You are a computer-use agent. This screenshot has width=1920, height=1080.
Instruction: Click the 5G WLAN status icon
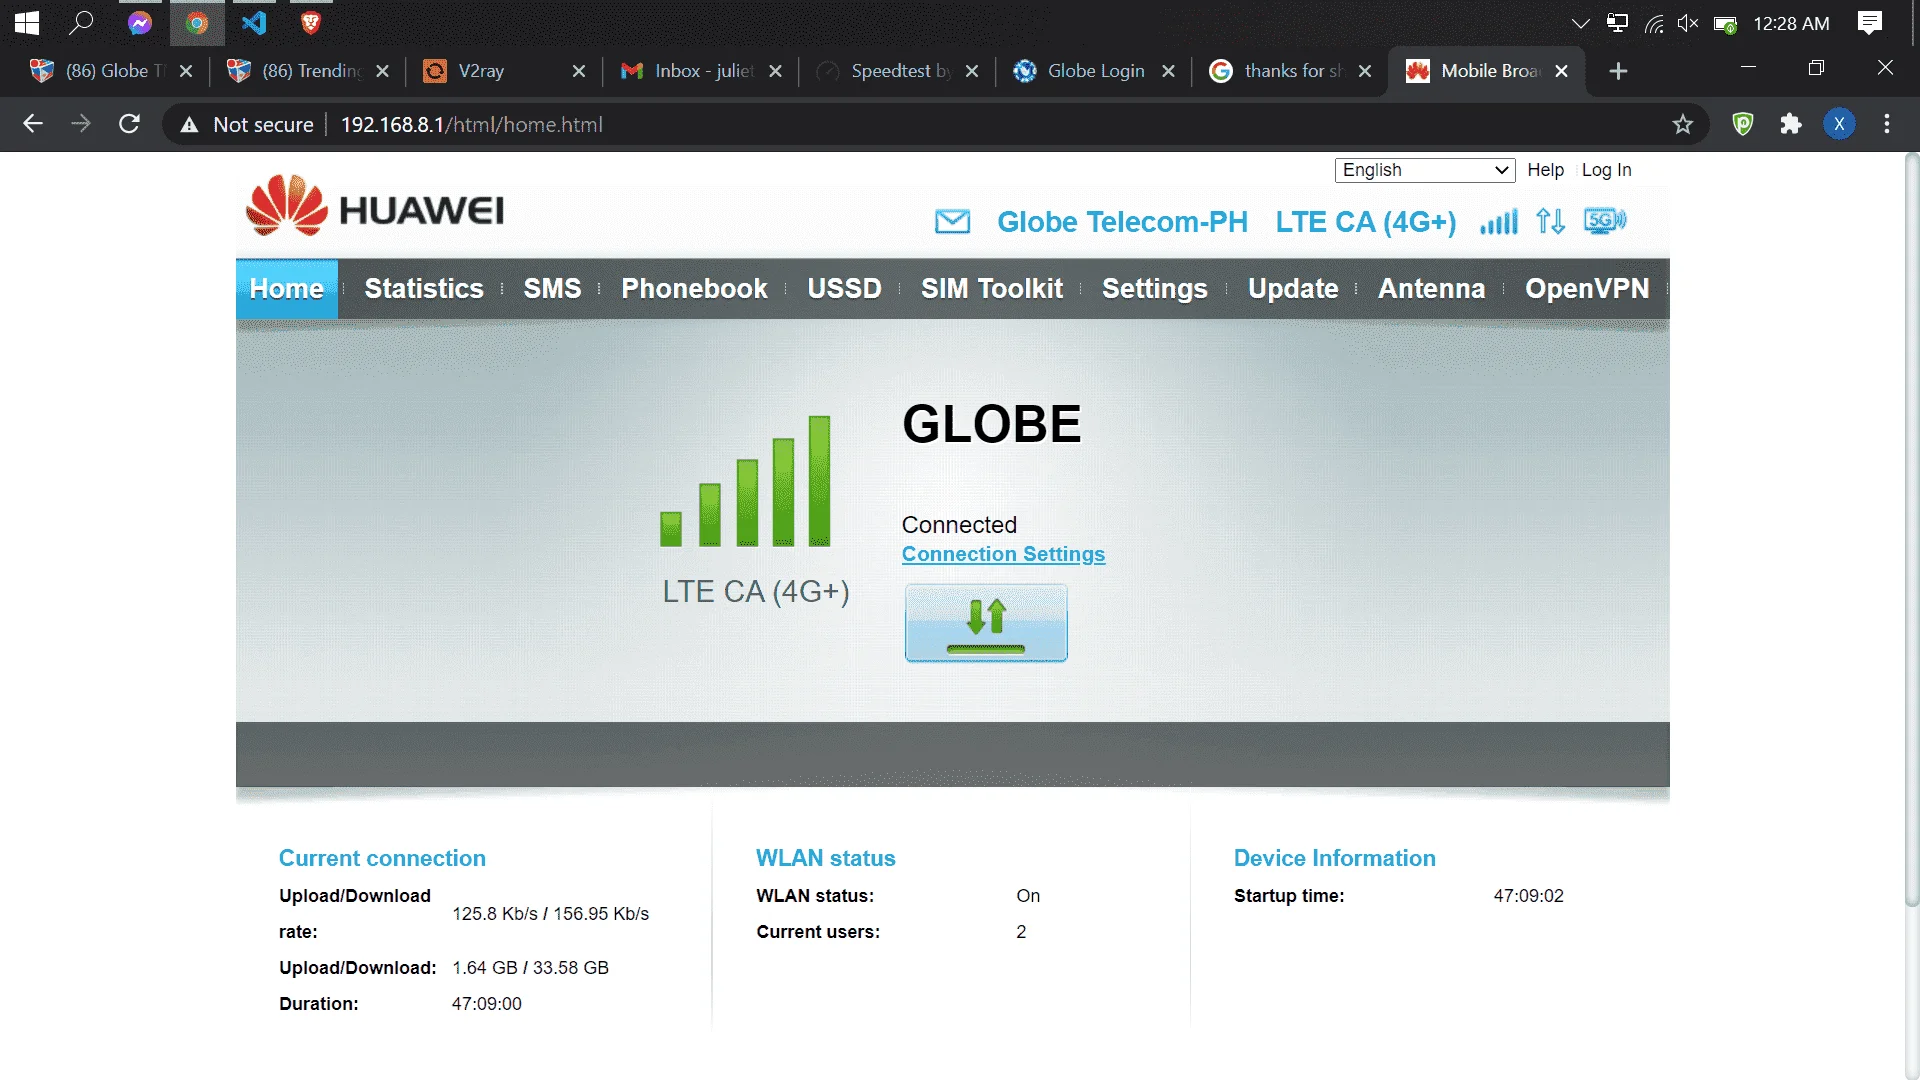click(x=1605, y=221)
